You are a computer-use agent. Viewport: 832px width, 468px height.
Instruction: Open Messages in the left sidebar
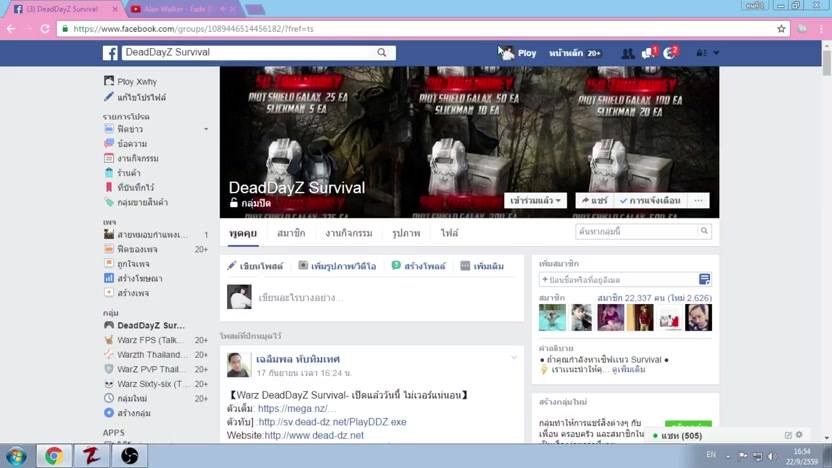click(126, 143)
